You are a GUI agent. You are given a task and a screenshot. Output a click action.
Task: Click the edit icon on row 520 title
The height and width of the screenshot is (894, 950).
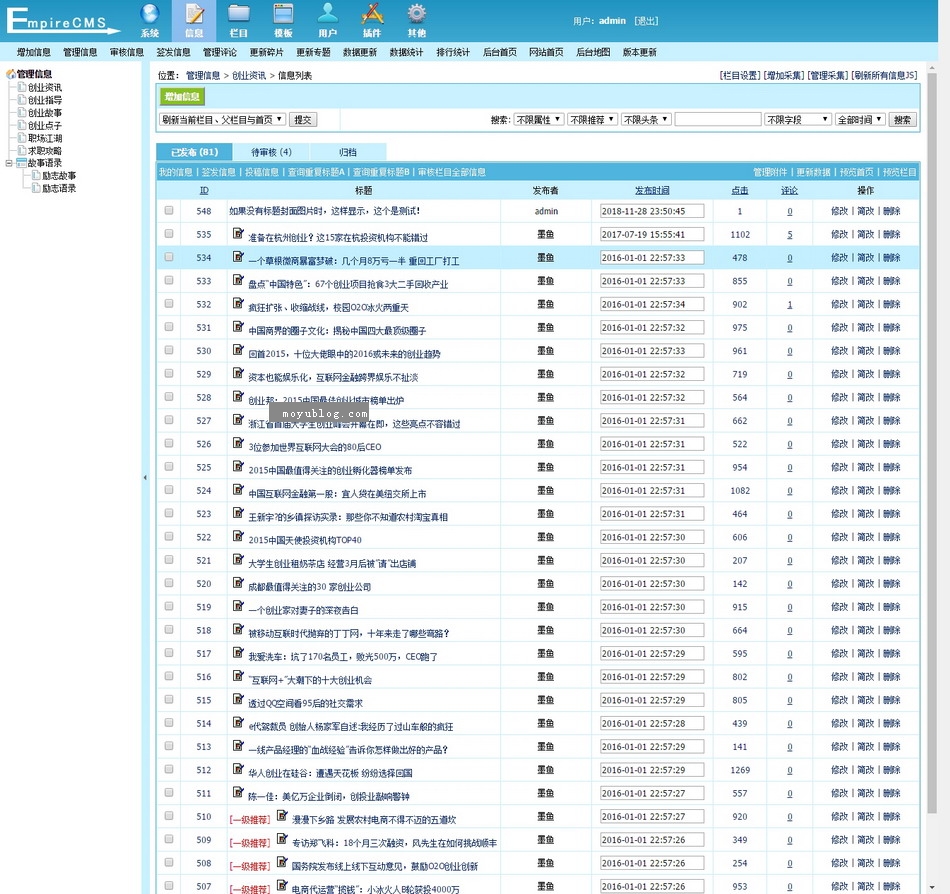(238, 583)
